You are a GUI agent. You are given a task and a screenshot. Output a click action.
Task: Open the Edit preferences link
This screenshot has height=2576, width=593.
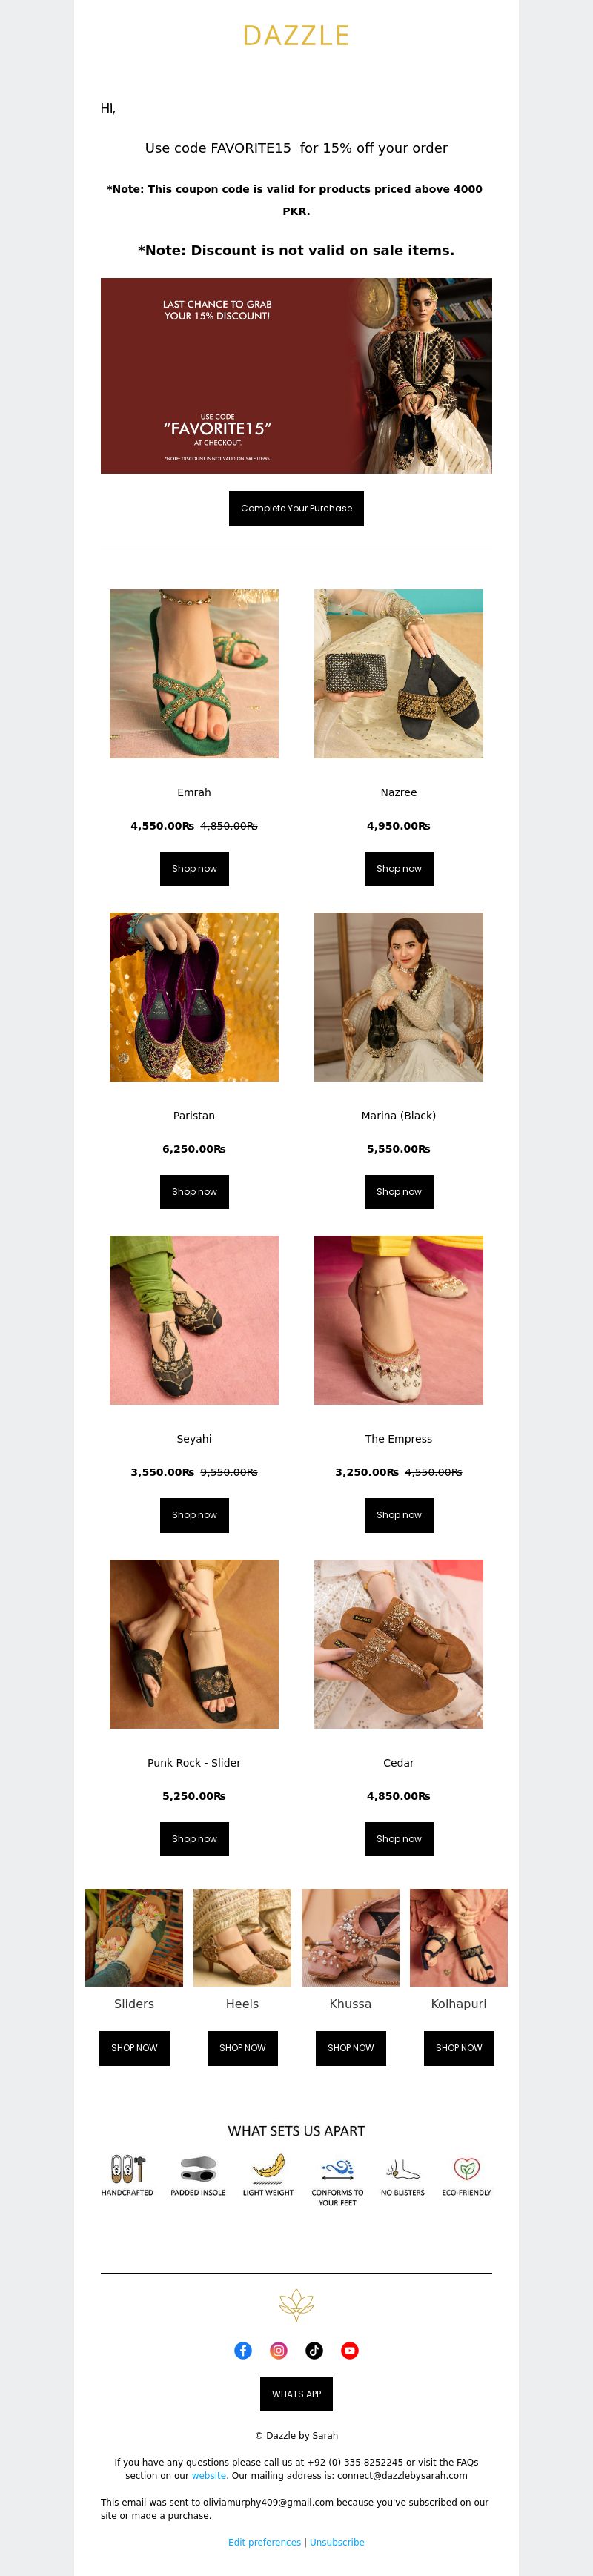[264, 2541]
